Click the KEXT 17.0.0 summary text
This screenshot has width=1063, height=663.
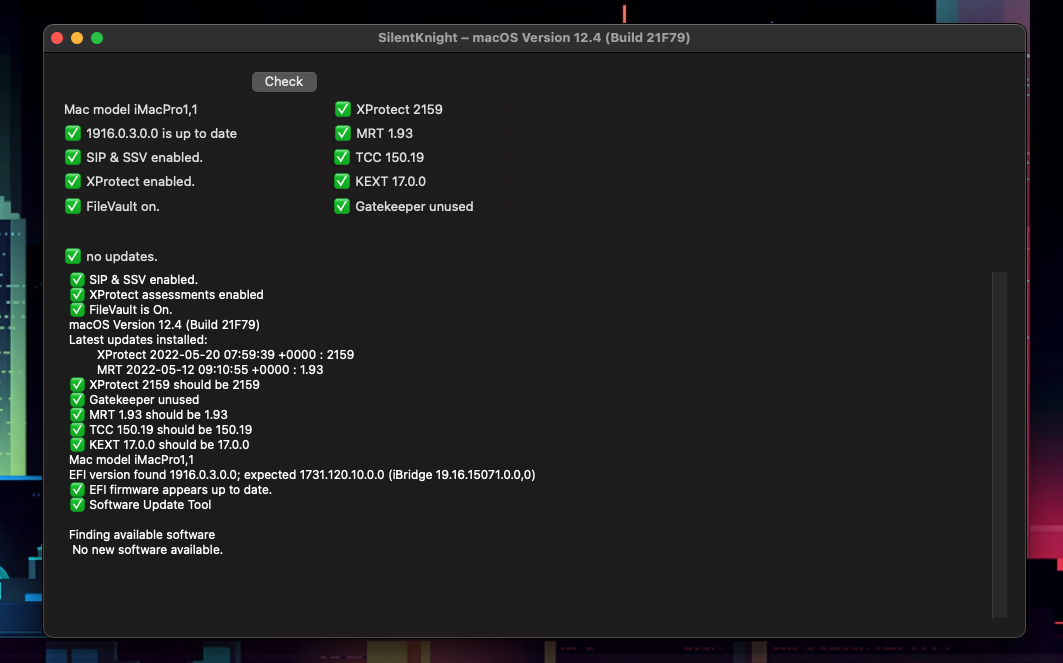(x=390, y=182)
